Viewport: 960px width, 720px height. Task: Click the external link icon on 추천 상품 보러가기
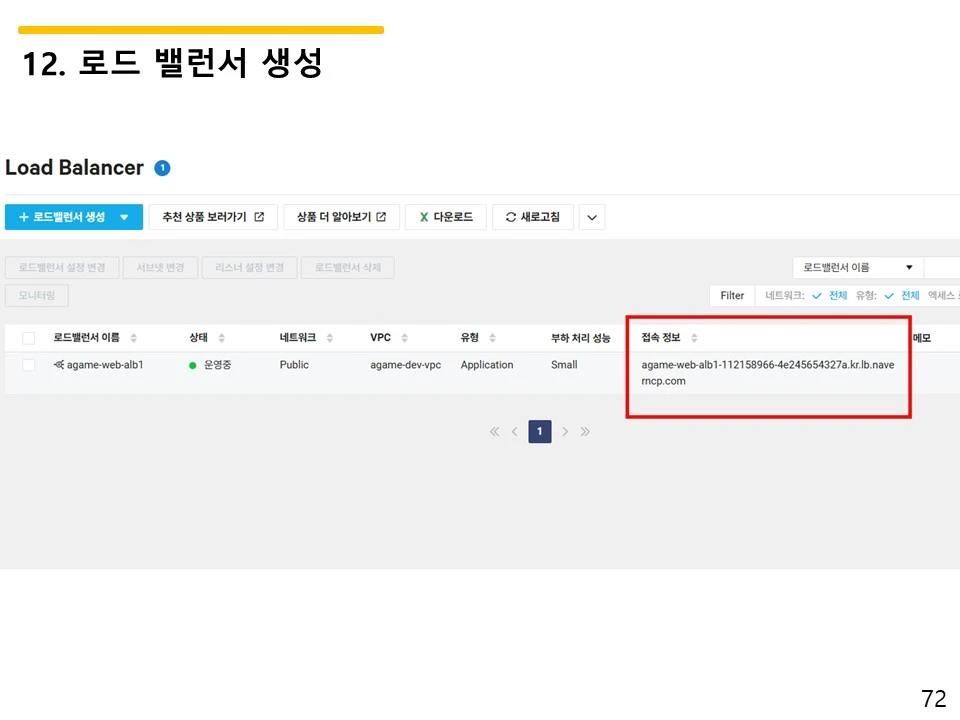click(x=257, y=216)
